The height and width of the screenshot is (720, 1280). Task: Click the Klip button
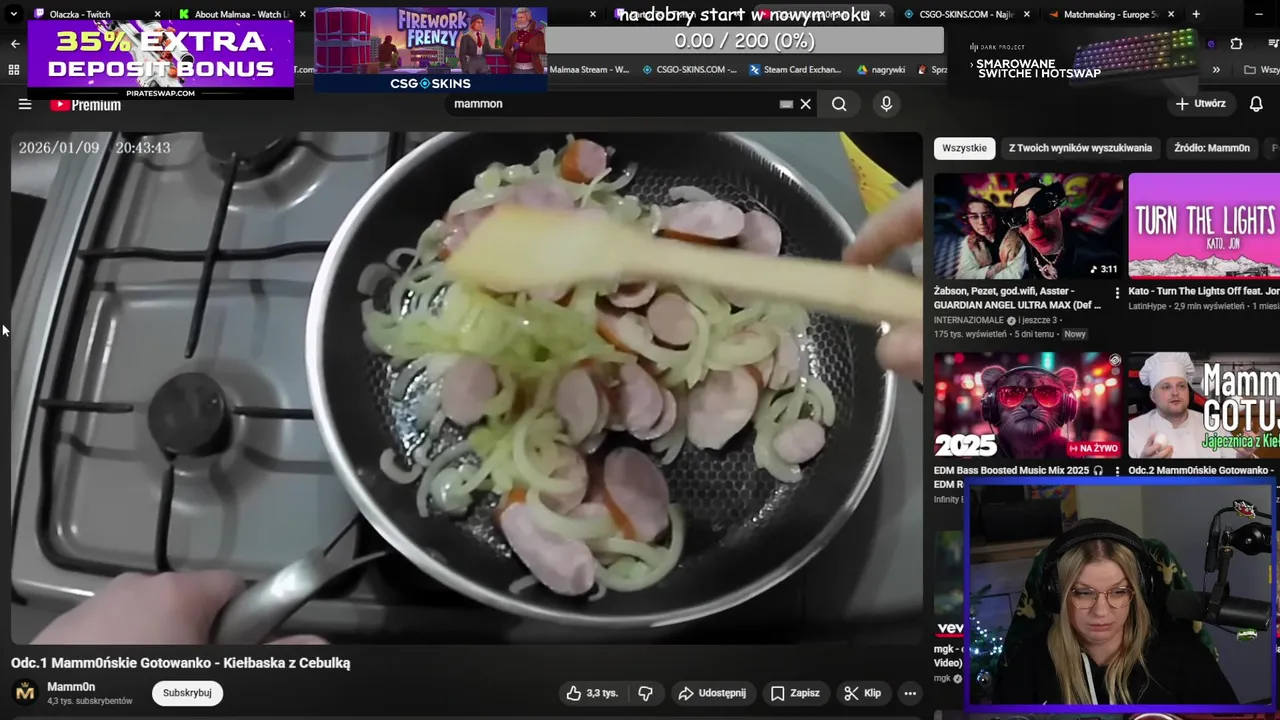click(862, 693)
